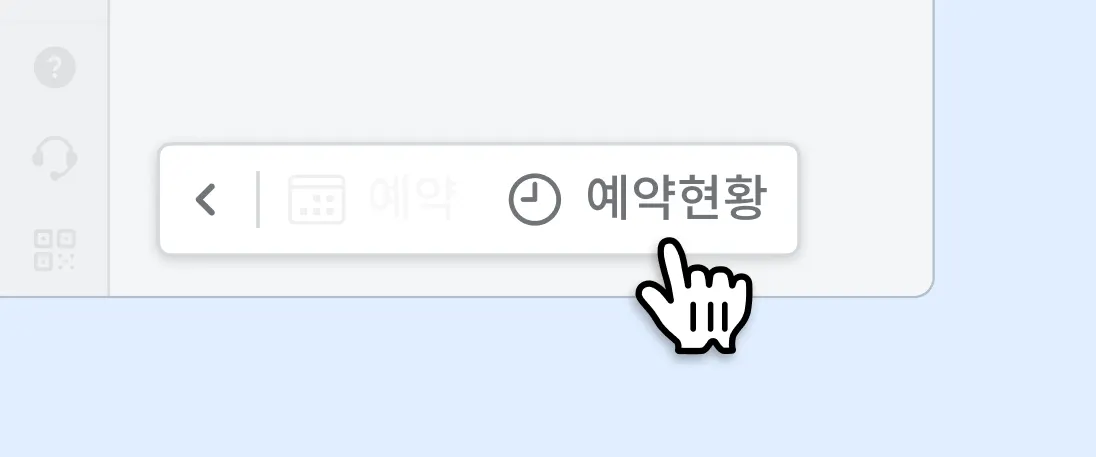Collapse the floating bar with the left chevron

pyautogui.click(x=206, y=200)
